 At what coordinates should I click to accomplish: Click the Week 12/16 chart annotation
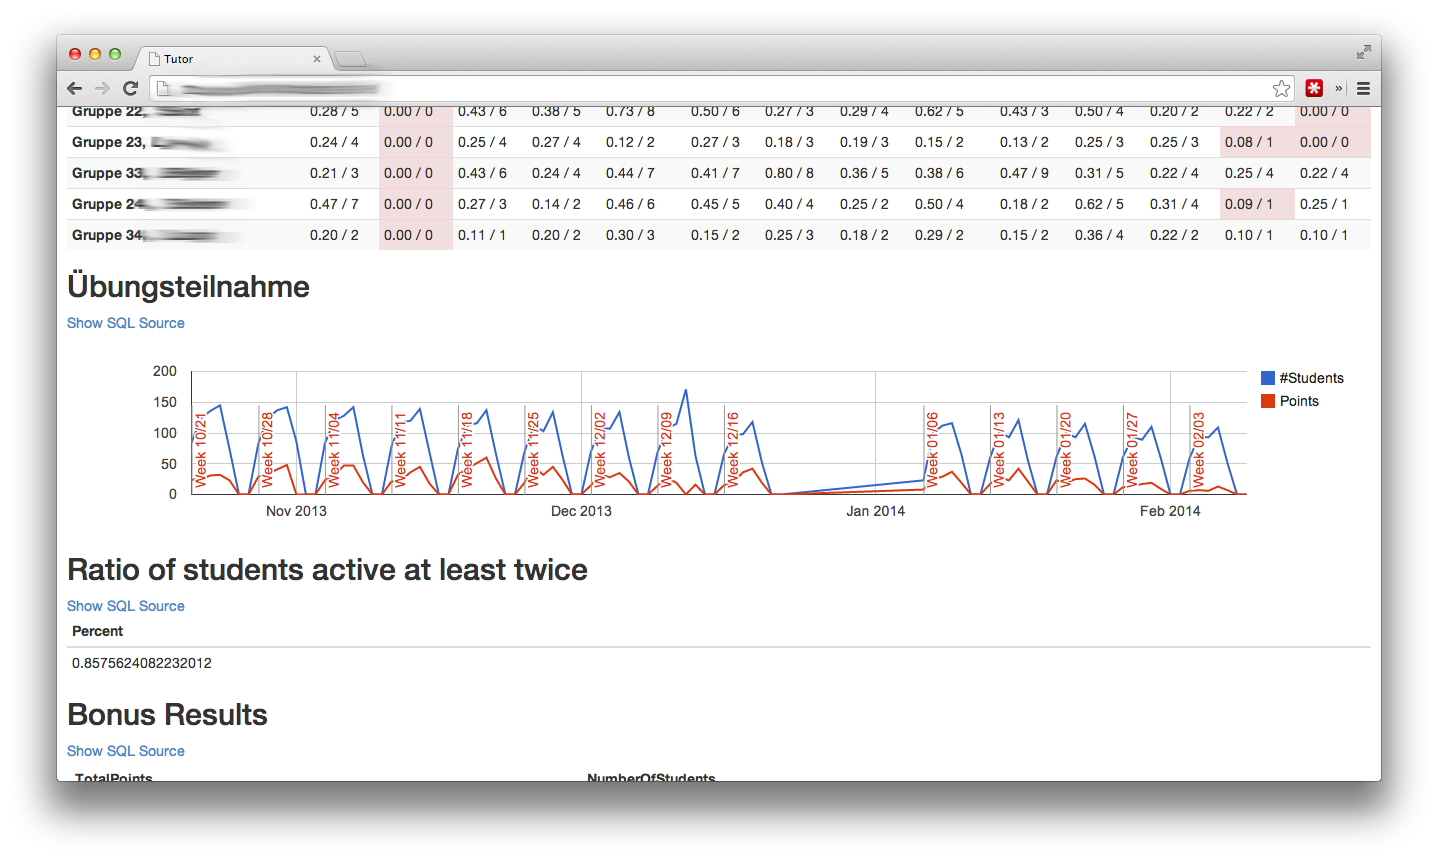tap(732, 450)
